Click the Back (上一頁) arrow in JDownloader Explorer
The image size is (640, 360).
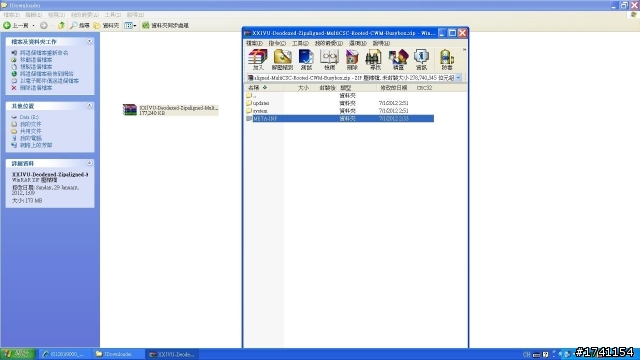16,25
